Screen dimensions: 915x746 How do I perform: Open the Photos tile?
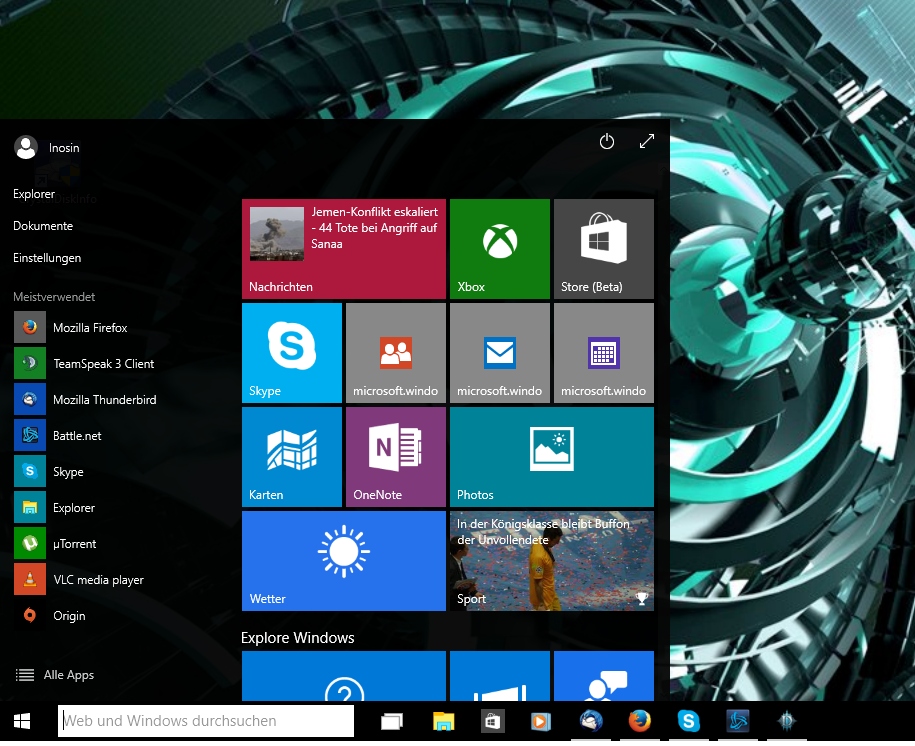pos(551,456)
